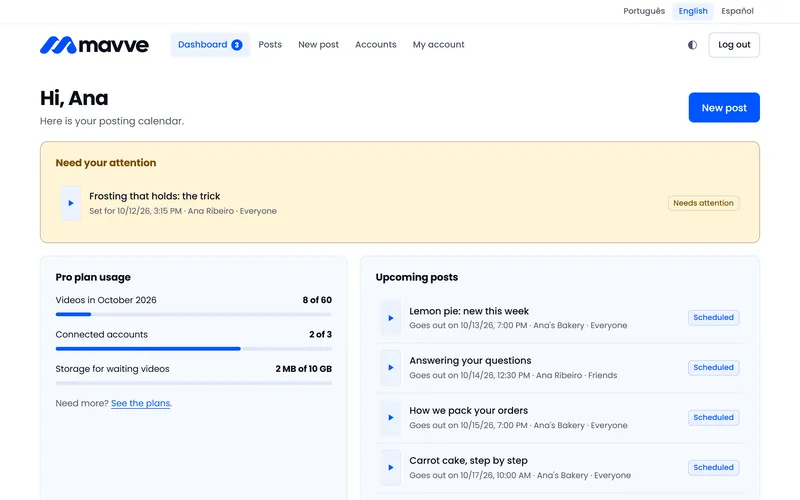Screen dimensions: 800x500
Task: Open the play thumbnail for Carrot cake post
Action: [391, 467]
